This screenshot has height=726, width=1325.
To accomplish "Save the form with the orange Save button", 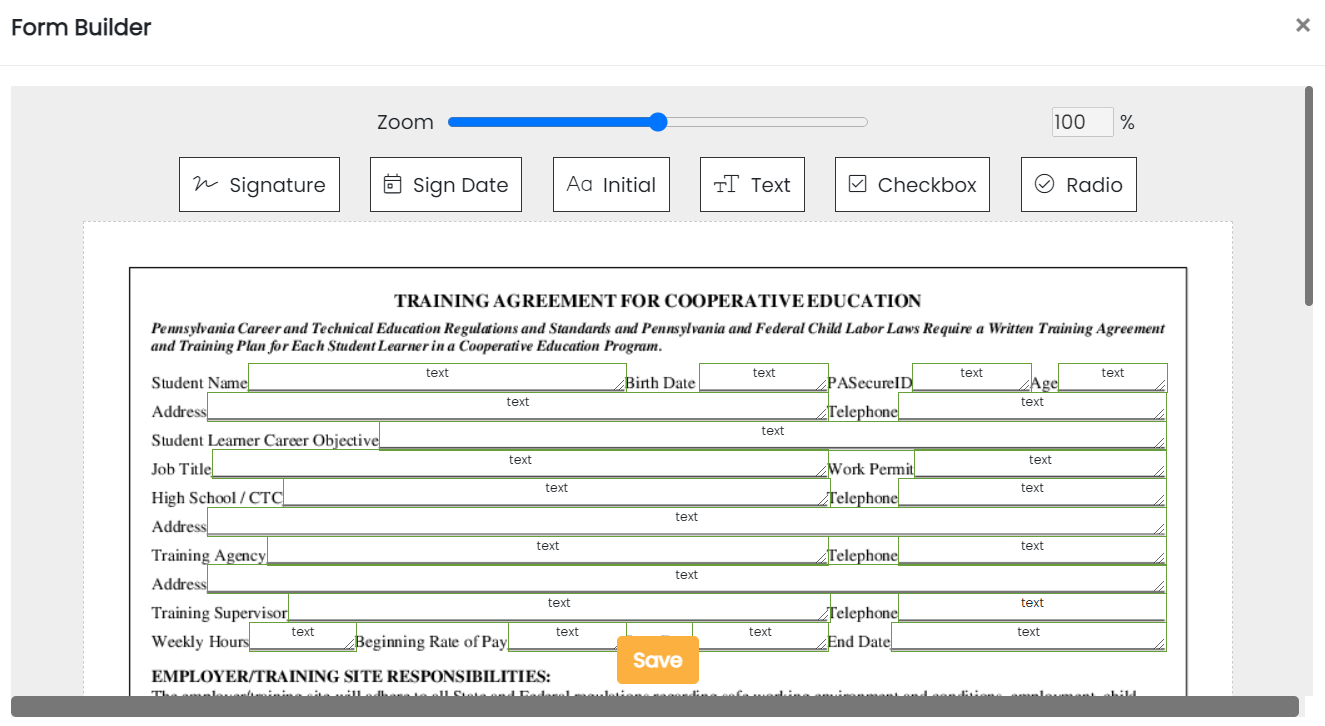I will pos(658,660).
